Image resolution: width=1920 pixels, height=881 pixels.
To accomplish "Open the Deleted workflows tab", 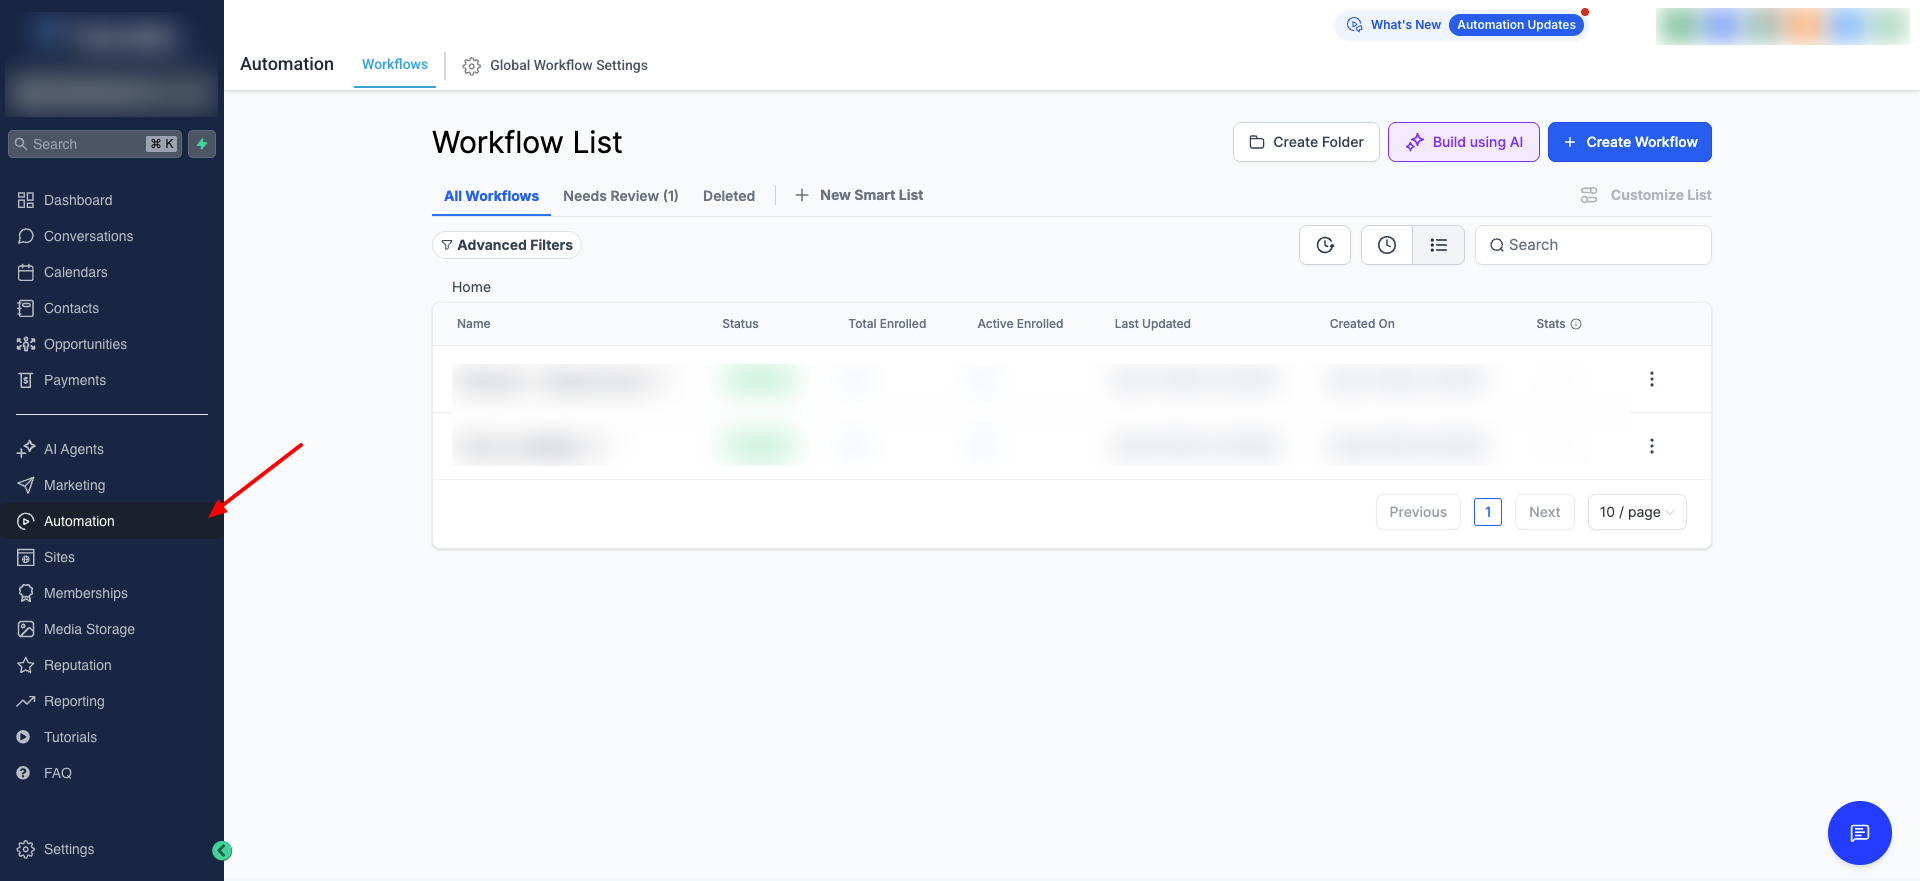I will [x=728, y=196].
